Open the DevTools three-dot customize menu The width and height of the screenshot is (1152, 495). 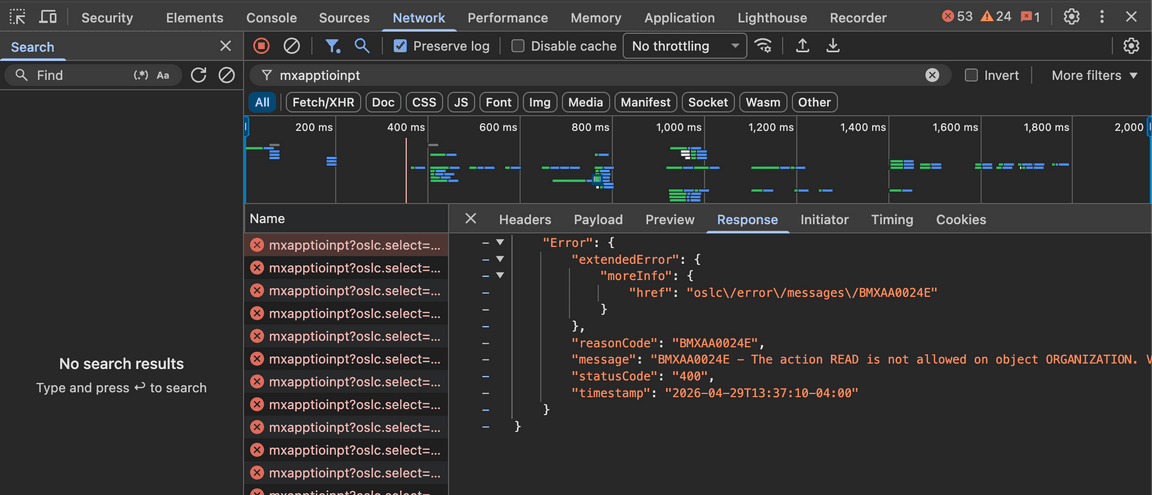tap(1102, 17)
